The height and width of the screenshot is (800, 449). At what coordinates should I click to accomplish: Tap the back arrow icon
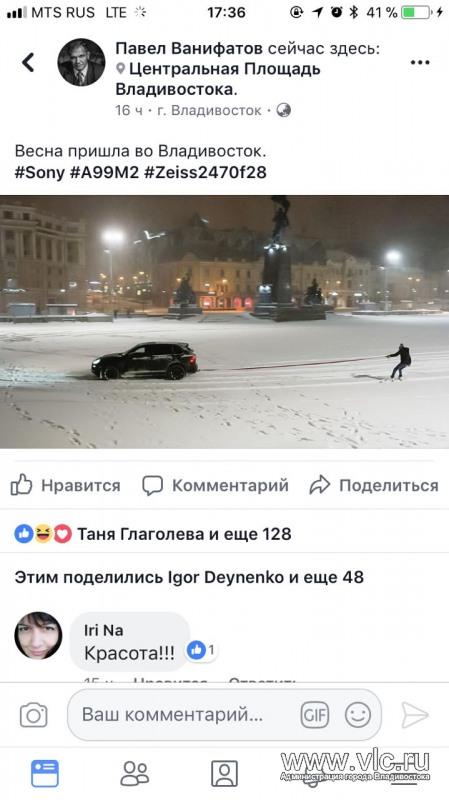28,62
